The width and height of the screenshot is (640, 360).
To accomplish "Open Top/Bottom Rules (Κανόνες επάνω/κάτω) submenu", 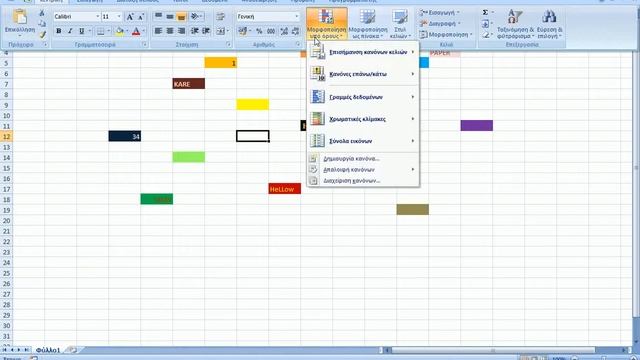I will [x=363, y=74].
